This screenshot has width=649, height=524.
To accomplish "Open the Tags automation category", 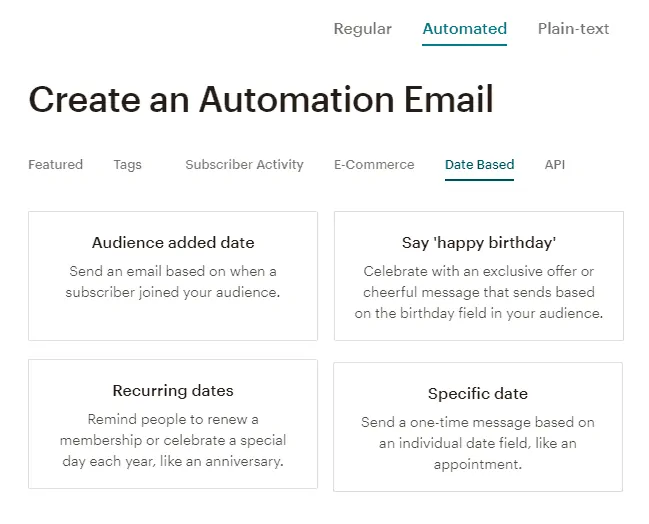I will point(127,164).
